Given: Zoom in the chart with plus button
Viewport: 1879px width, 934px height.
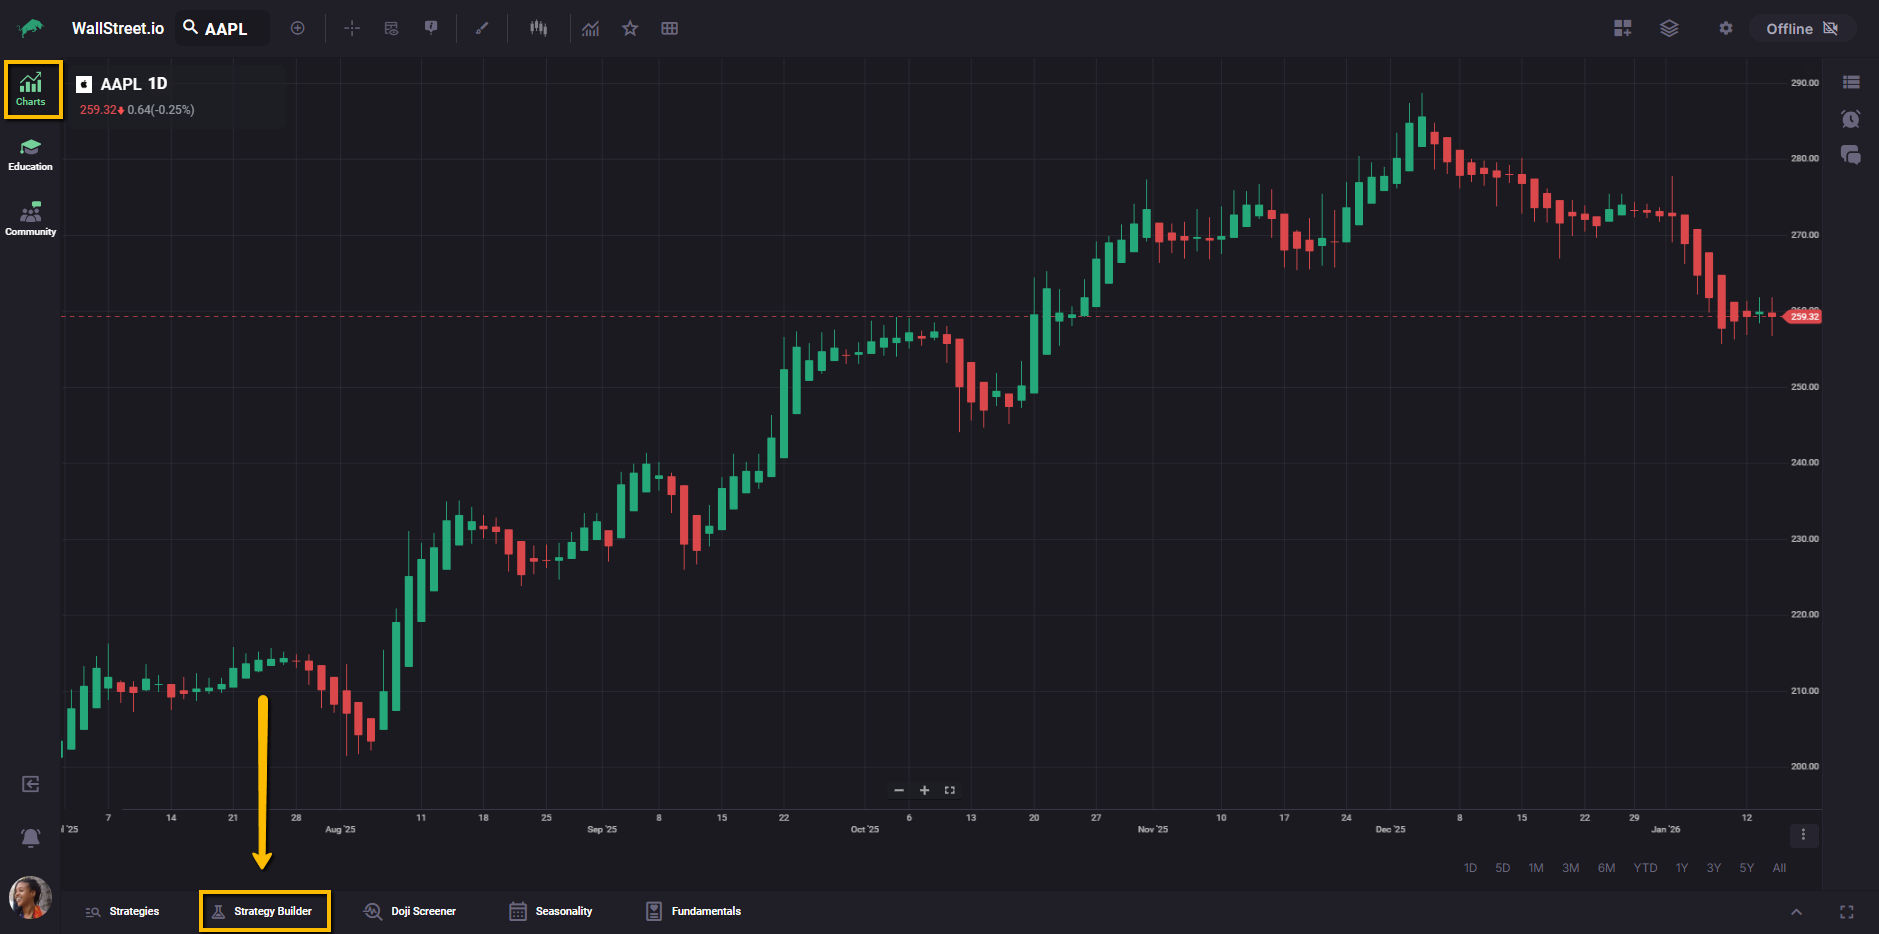Looking at the screenshot, I should [924, 790].
